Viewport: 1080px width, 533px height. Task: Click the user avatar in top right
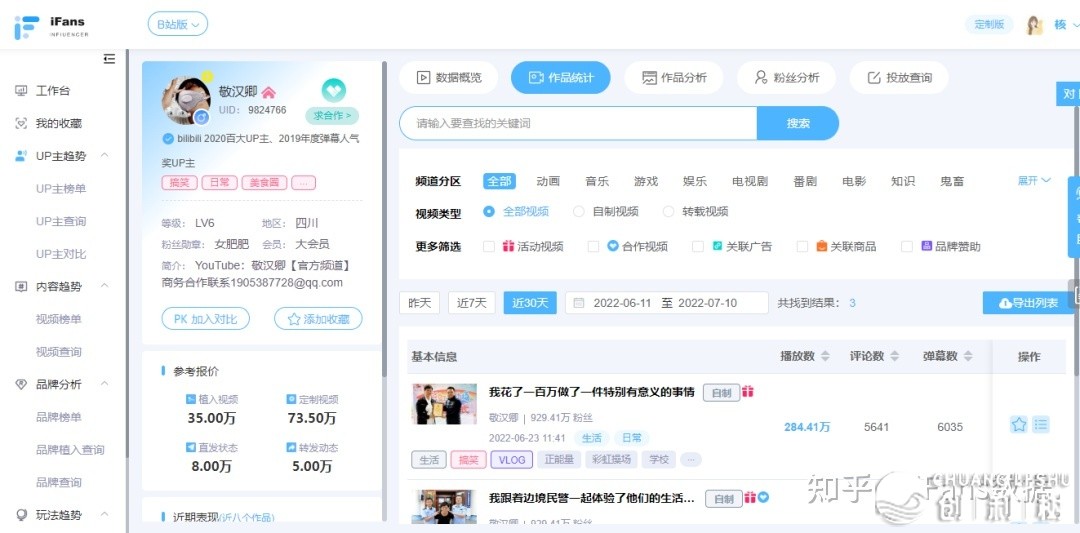(x=1035, y=25)
